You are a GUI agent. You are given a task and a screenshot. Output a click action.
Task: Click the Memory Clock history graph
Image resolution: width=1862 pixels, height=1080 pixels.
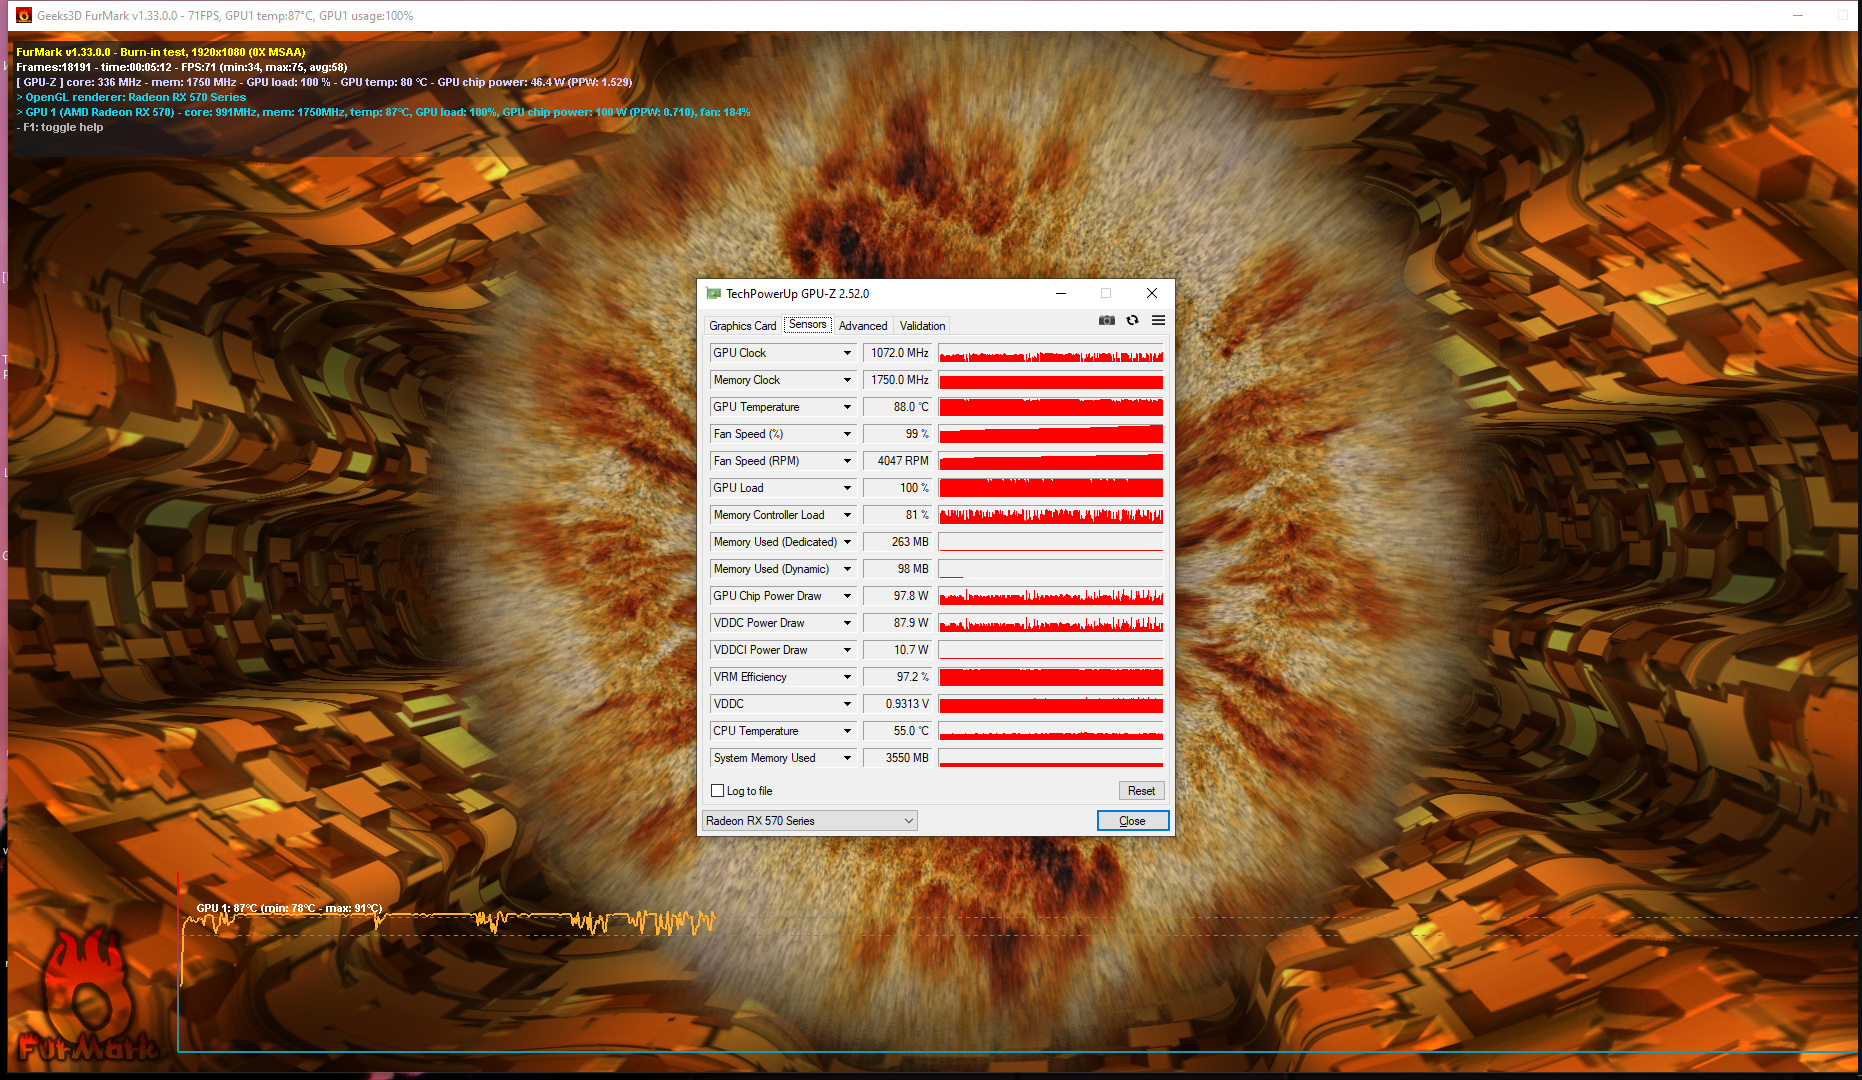point(1051,380)
